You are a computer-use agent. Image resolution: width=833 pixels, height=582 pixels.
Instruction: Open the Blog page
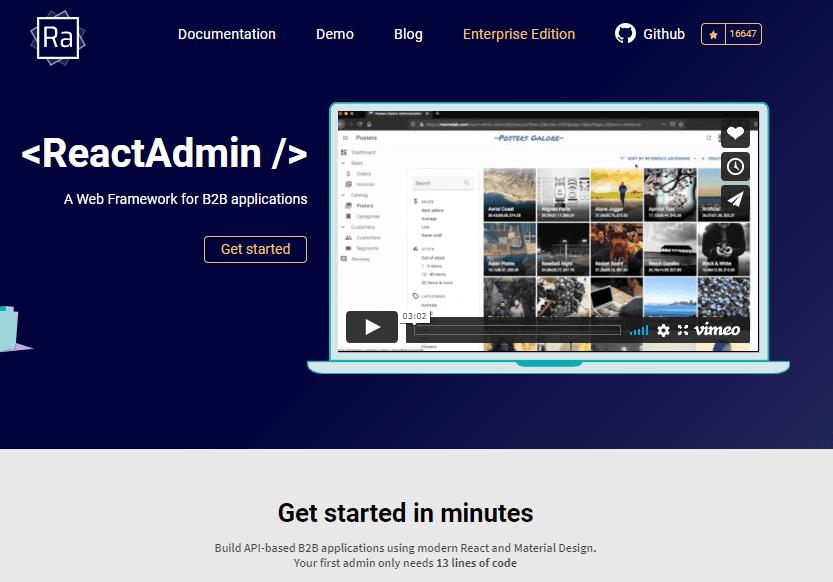click(408, 34)
